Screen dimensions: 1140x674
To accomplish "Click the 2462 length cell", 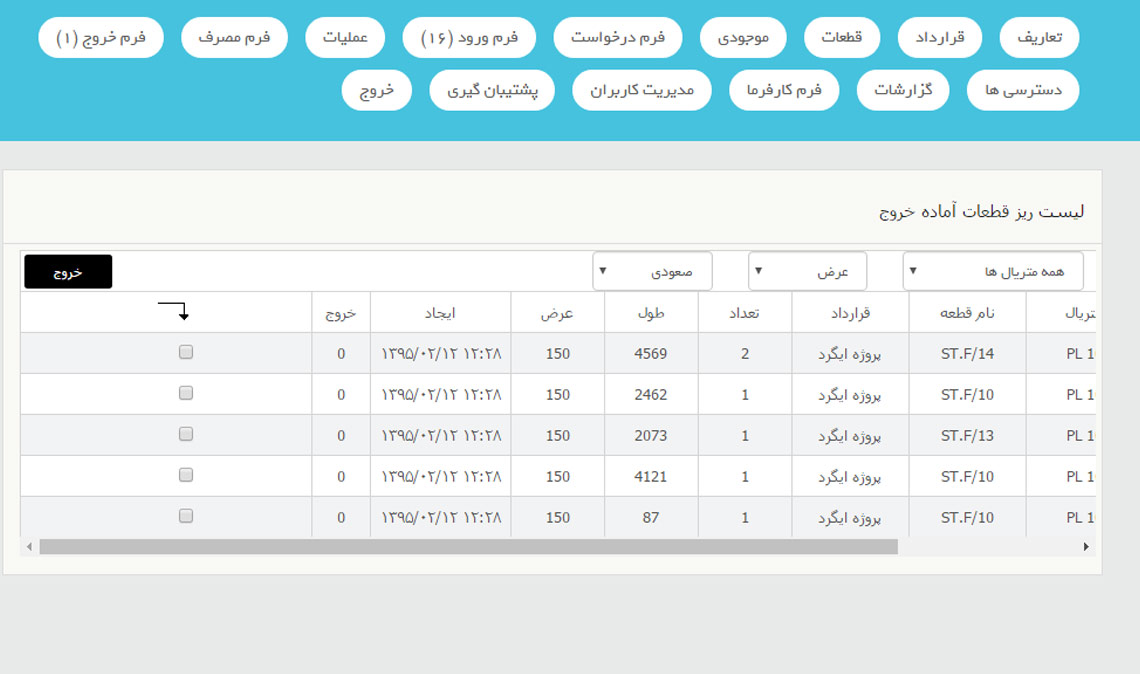I will [651, 395].
